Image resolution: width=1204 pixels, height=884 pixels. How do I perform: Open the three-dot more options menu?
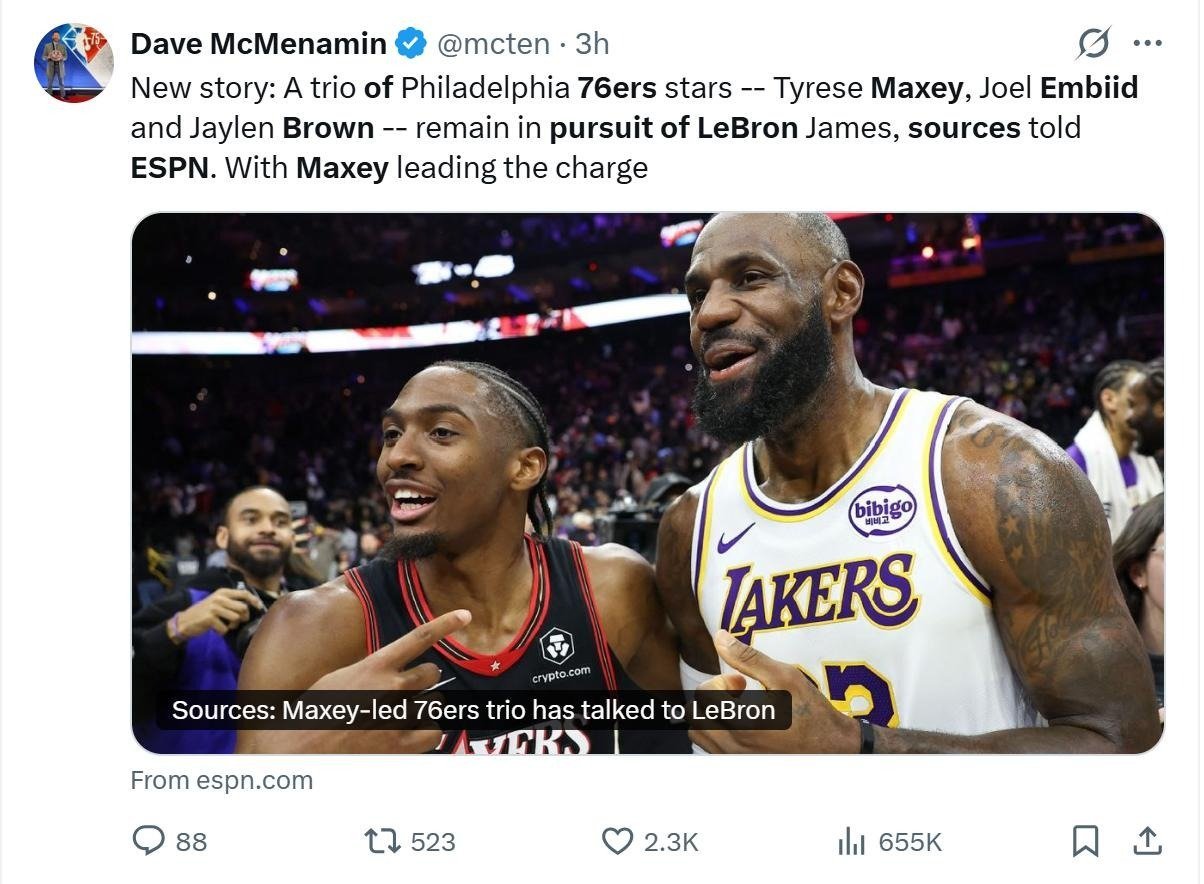point(1147,44)
